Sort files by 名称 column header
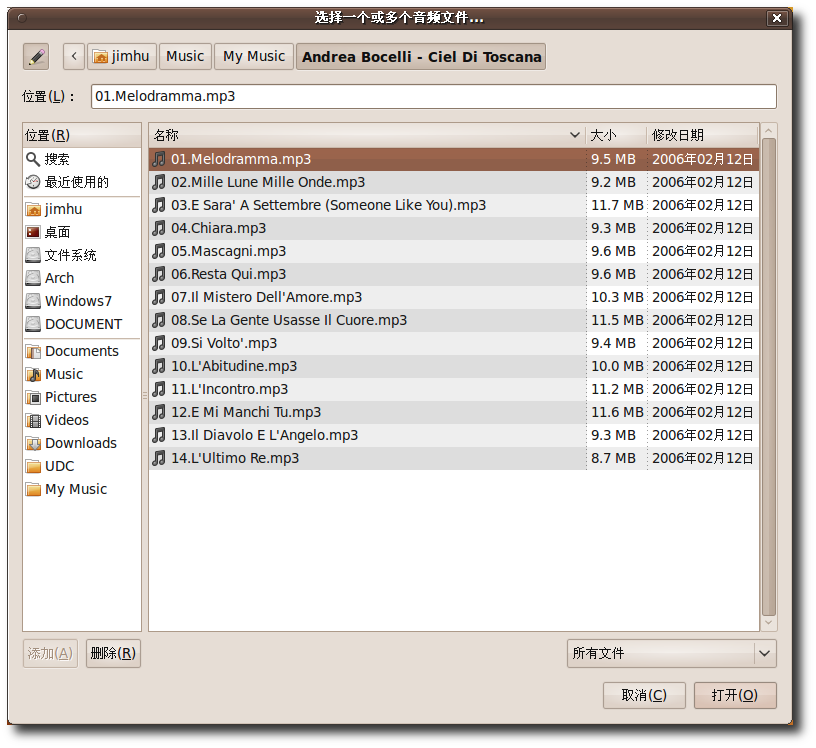 (367, 135)
